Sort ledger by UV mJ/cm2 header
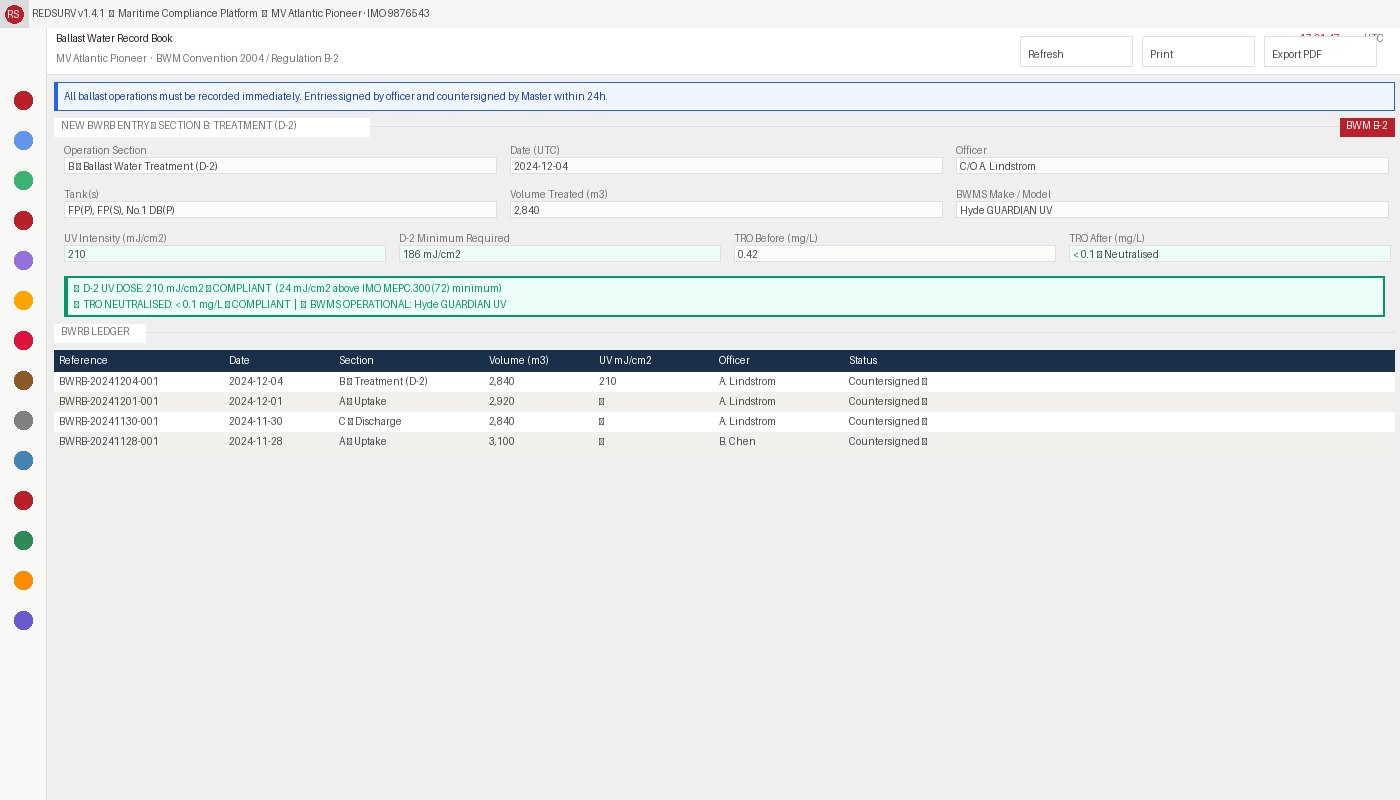 (625, 361)
